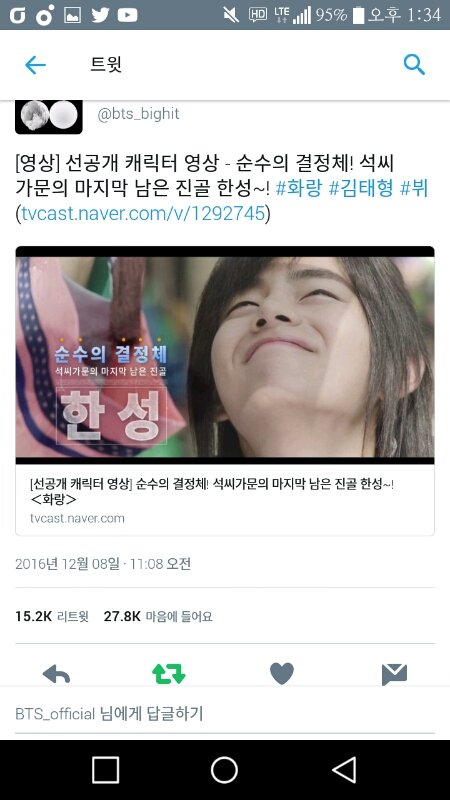Toggle the green retweet icon
The image size is (450, 800).
[x=168, y=674]
